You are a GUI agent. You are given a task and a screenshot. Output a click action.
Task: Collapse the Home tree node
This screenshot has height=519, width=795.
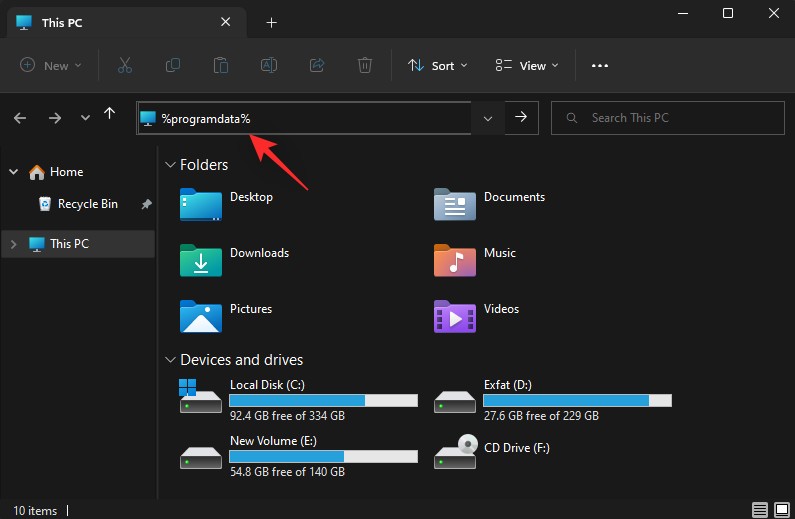tap(14, 172)
